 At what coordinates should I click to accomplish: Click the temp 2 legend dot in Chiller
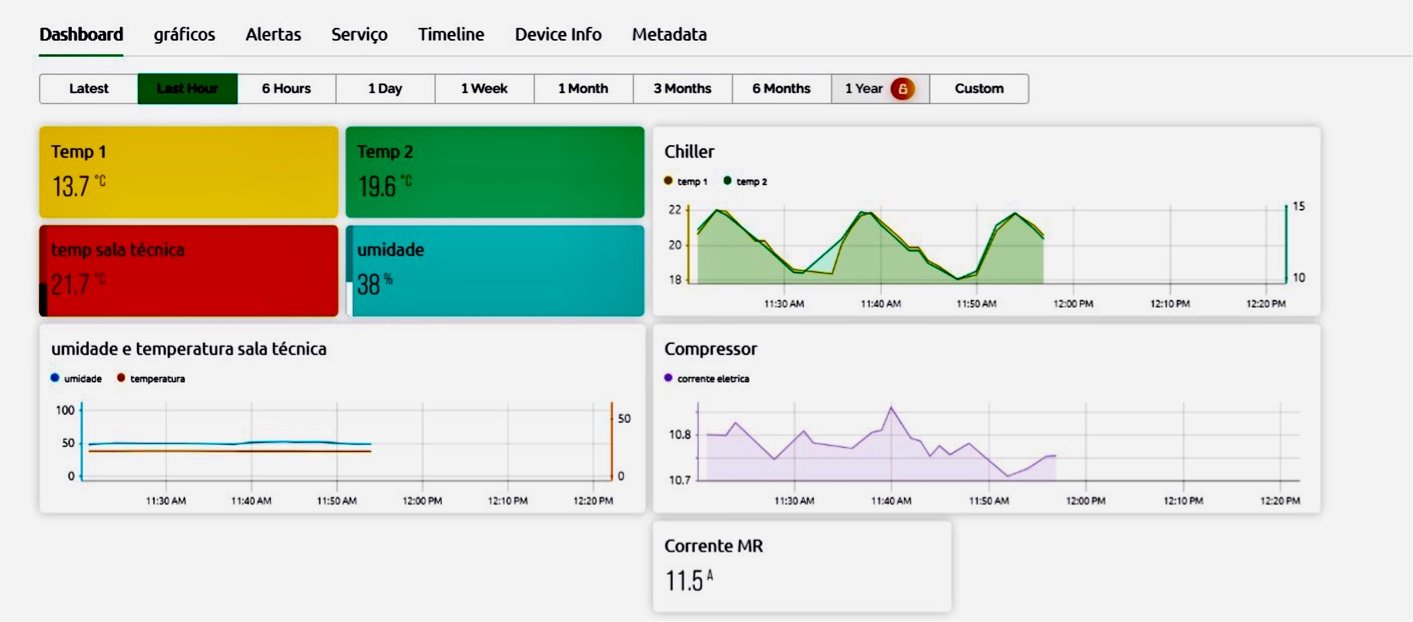[x=728, y=181]
